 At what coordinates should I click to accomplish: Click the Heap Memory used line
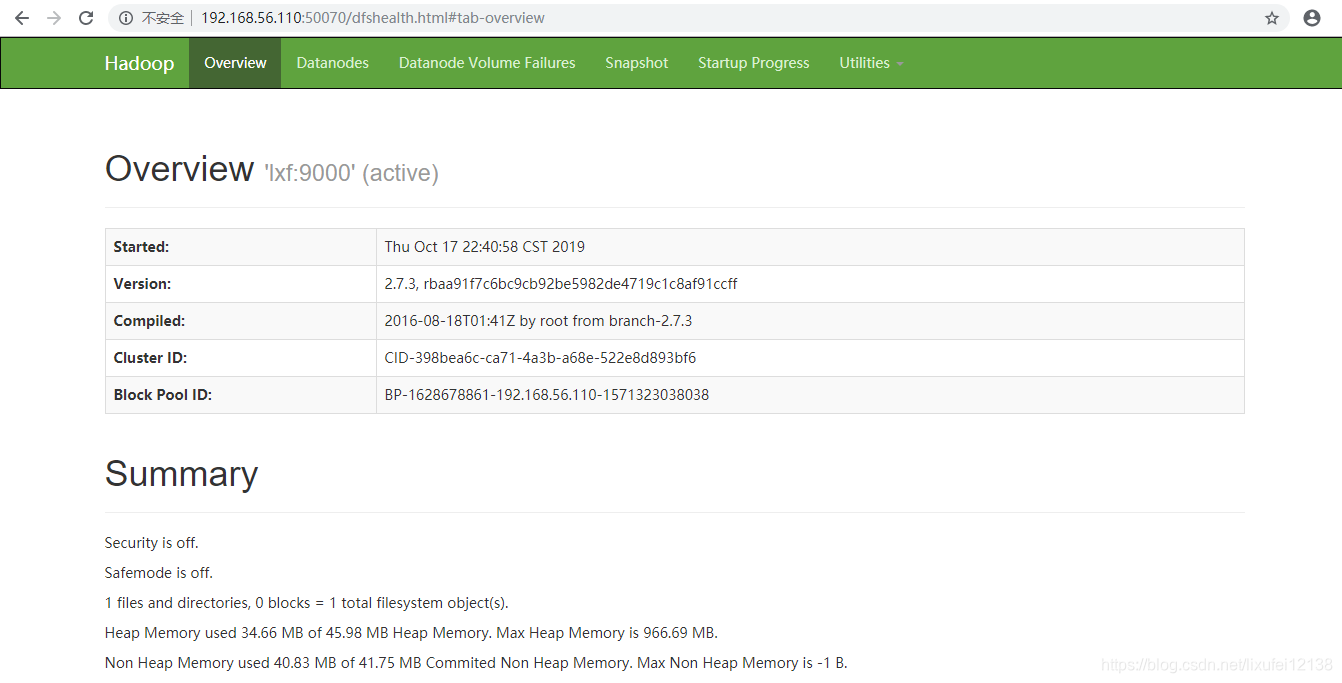pyautogui.click(x=411, y=633)
